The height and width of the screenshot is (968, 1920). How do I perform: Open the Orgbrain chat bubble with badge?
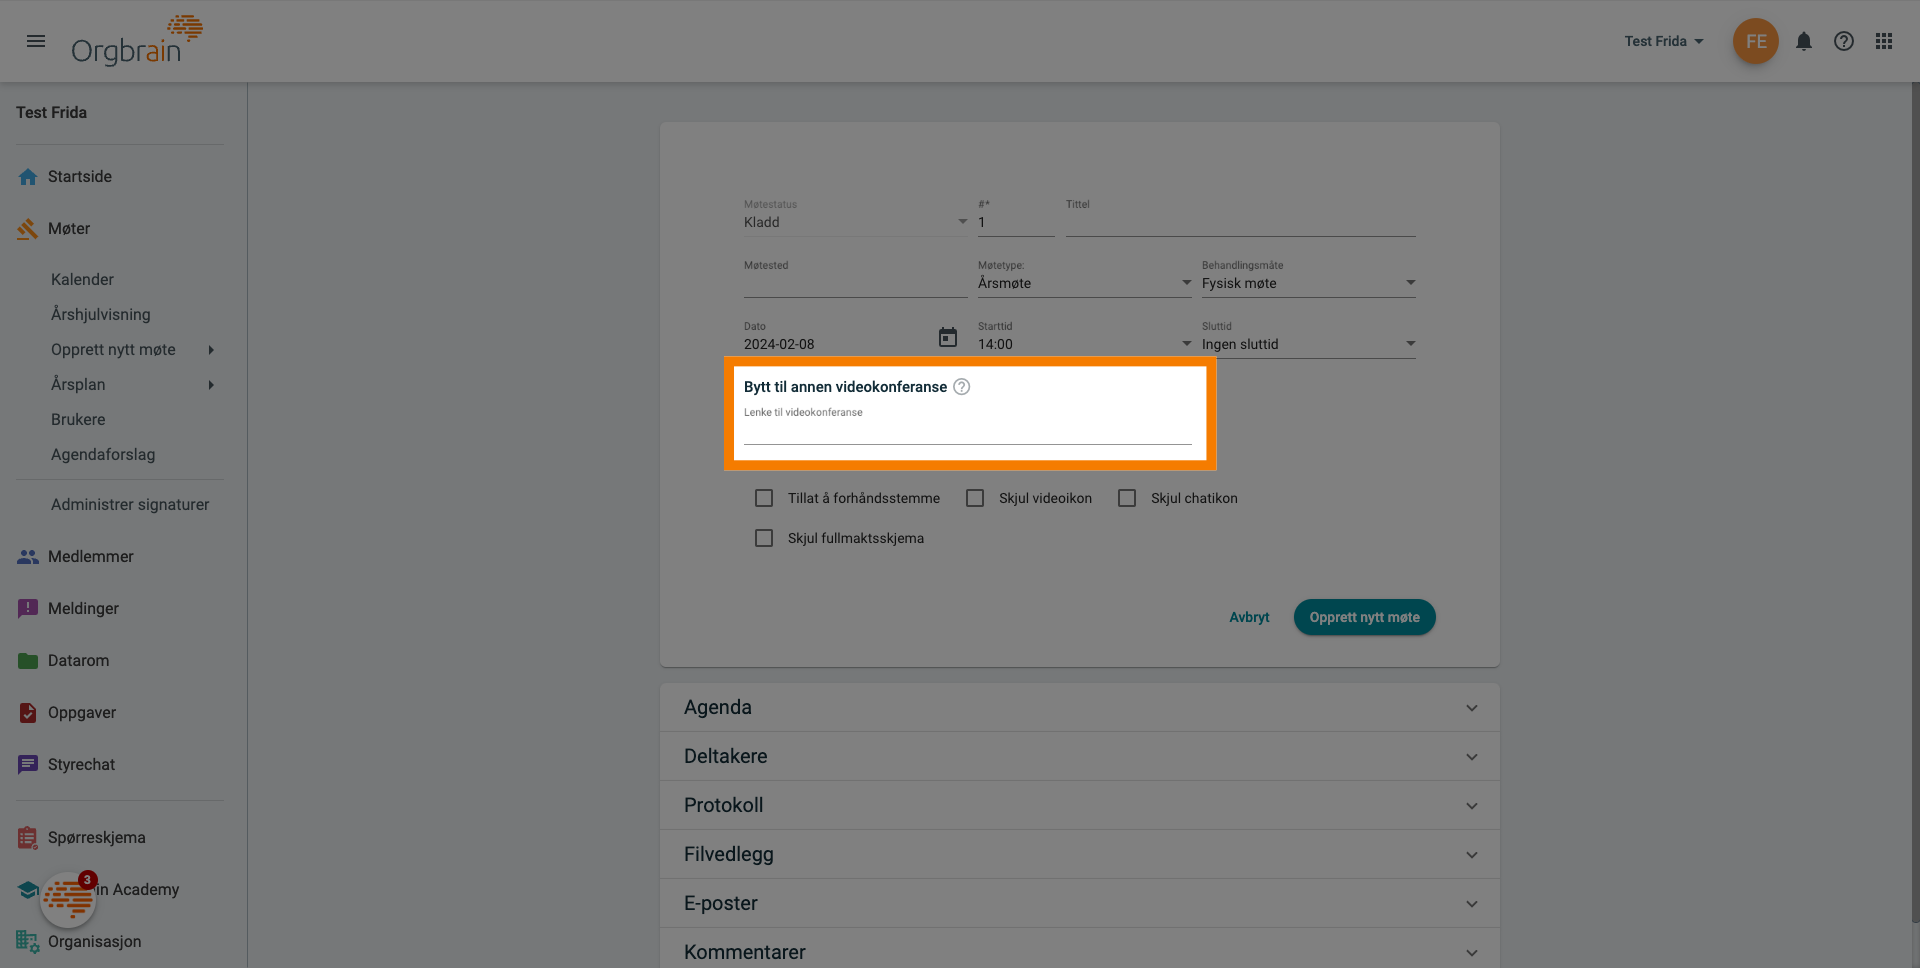pyautogui.click(x=68, y=899)
